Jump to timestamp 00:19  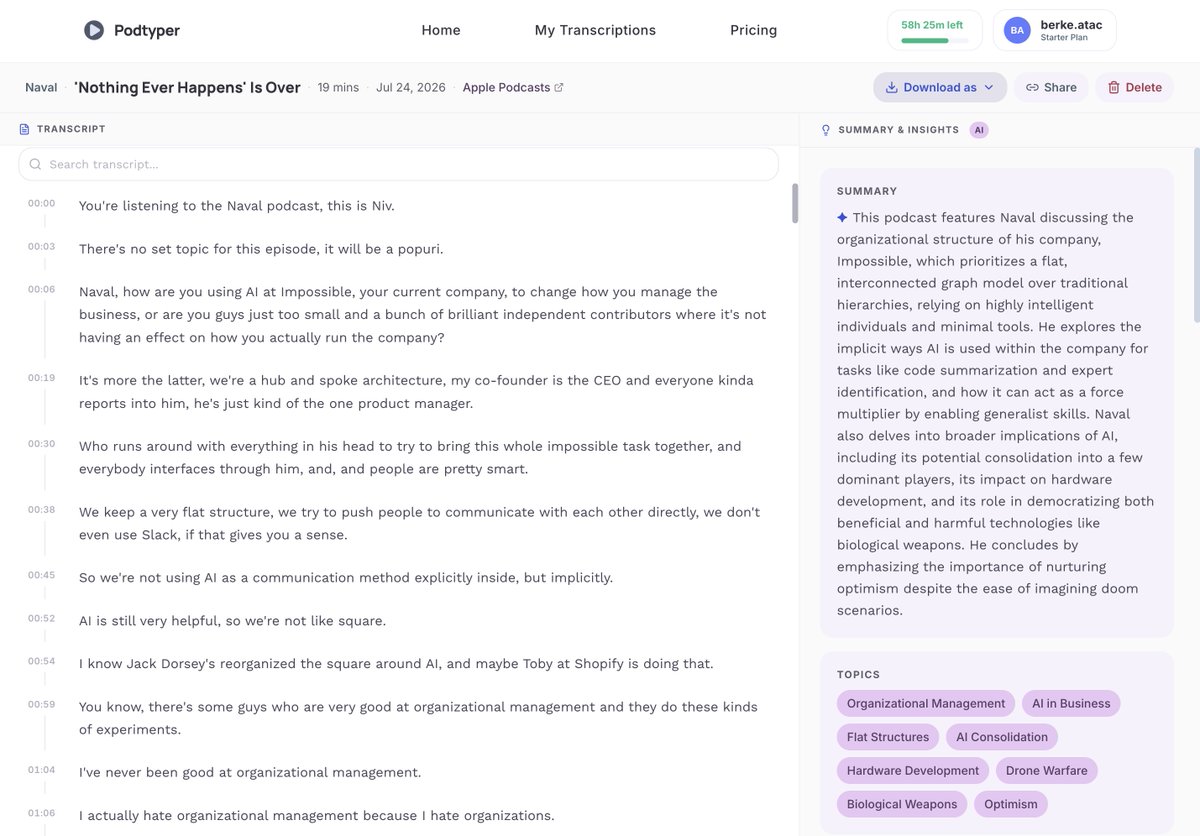[x=41, y=379]
